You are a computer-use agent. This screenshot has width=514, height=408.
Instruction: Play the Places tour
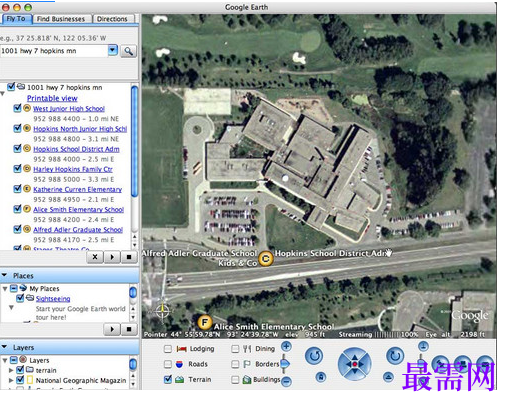pos(112,329)
